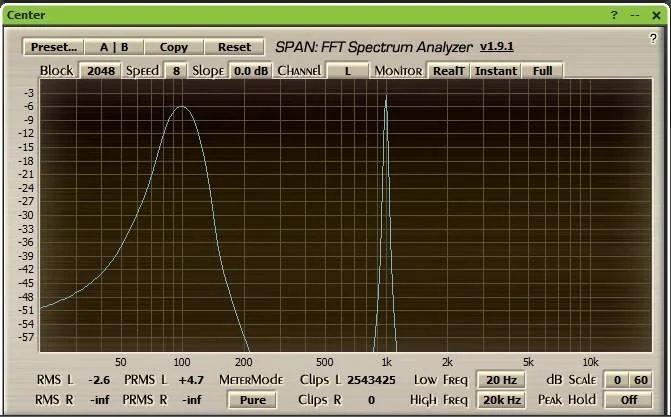Toggle A | B comparison button

[x=114, y=47]
